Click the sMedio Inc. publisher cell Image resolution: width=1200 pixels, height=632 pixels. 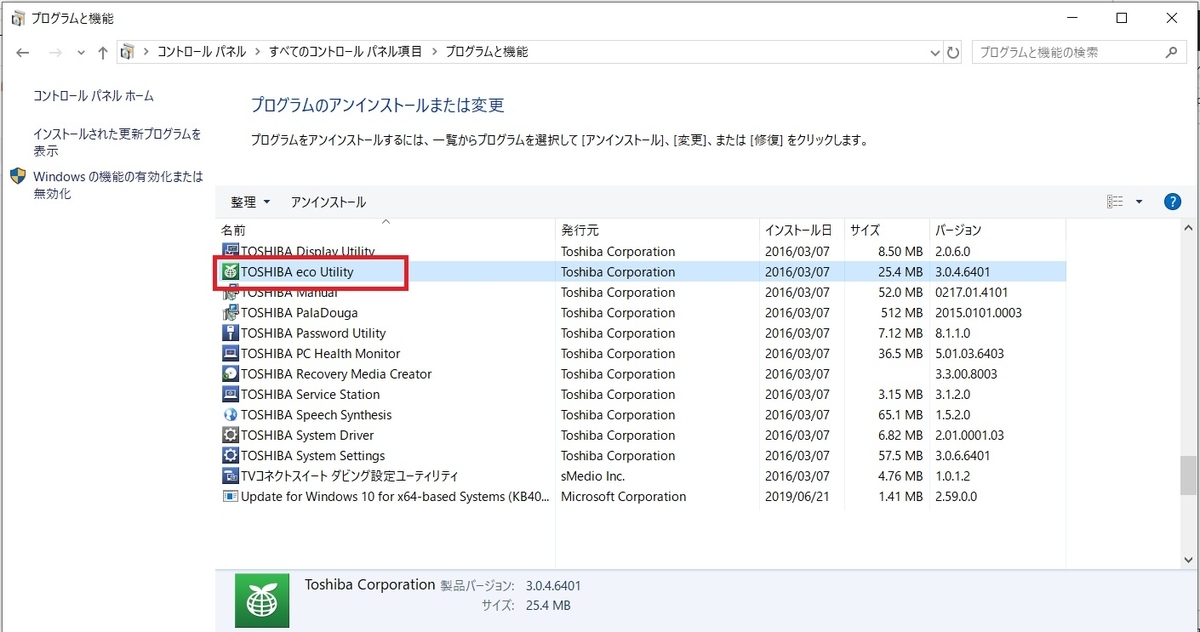(593, 476)
